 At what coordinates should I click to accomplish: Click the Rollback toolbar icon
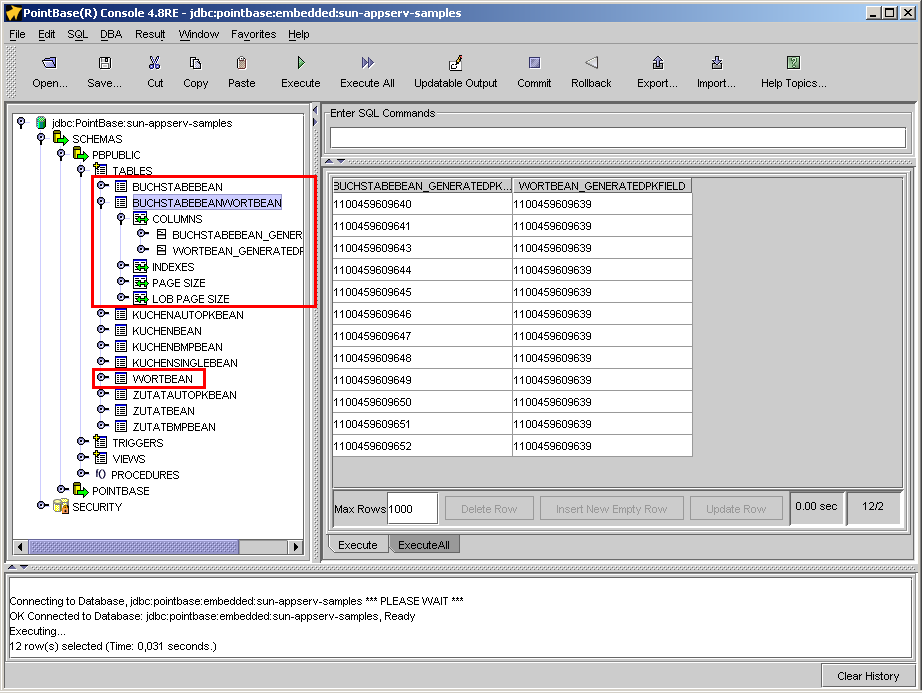pos(592,63)
